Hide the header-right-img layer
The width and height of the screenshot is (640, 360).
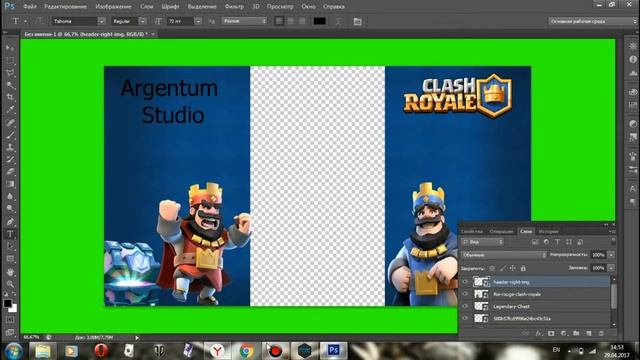[x=465, y=282]
